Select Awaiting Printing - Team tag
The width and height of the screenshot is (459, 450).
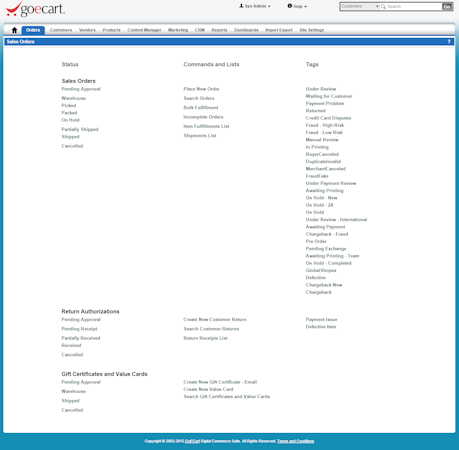[x=333, y=256]
